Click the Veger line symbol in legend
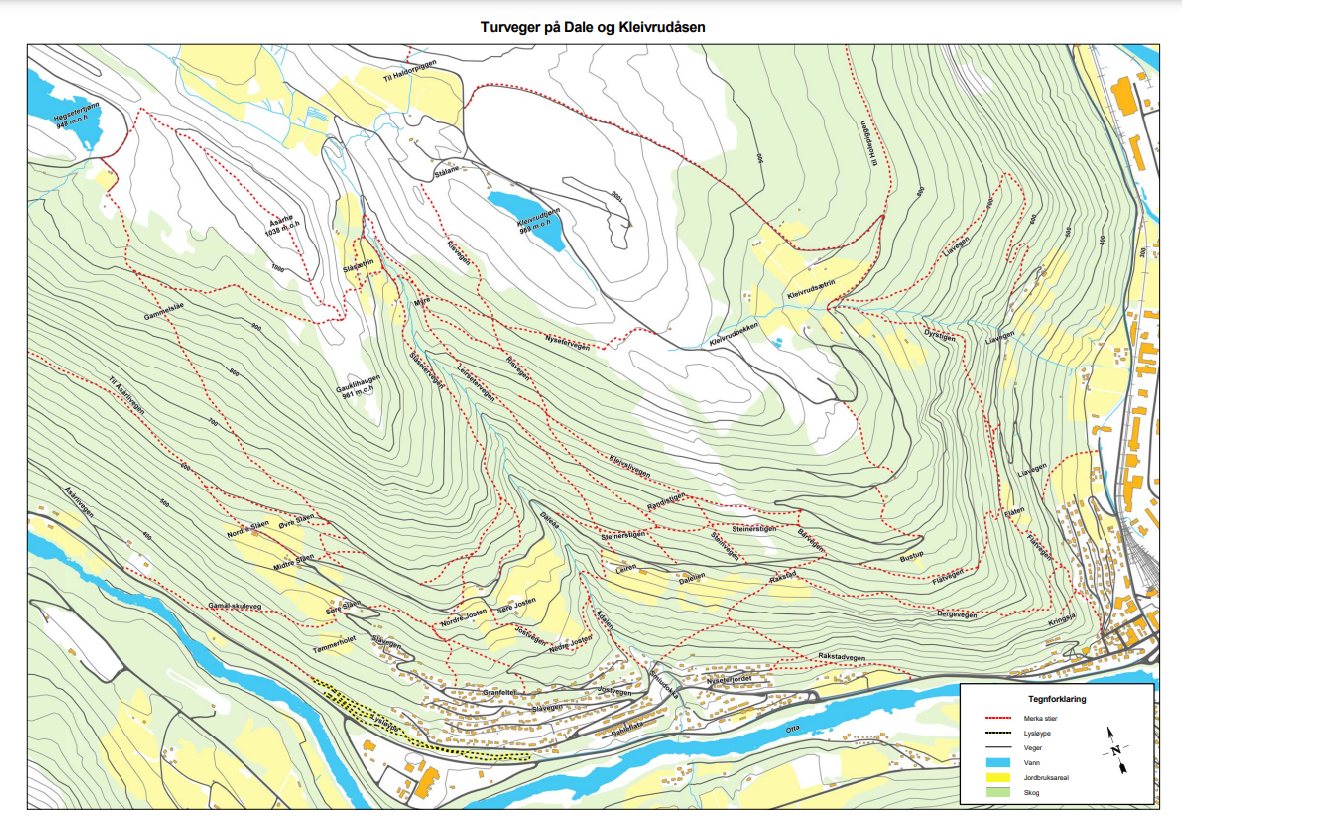The width and height of the screenshot is (1344, 840). click(x=1000, y=748)
